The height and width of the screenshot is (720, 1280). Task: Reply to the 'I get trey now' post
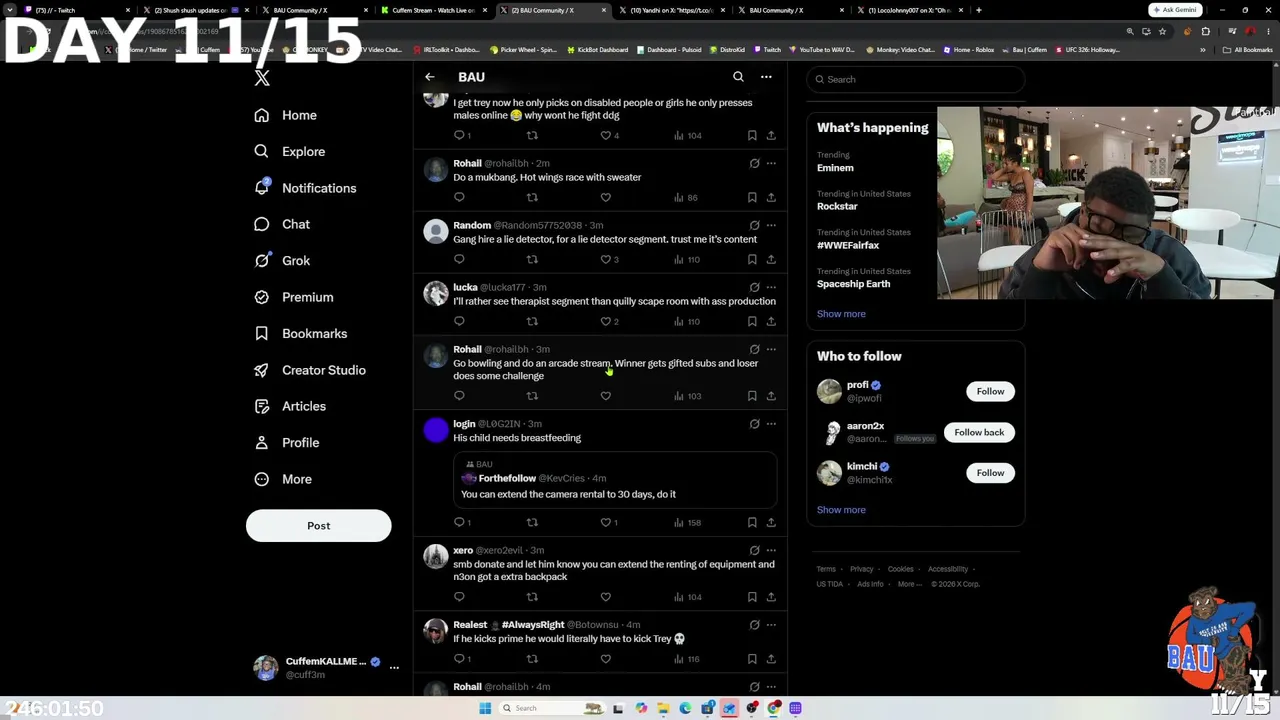coord(462,136)
